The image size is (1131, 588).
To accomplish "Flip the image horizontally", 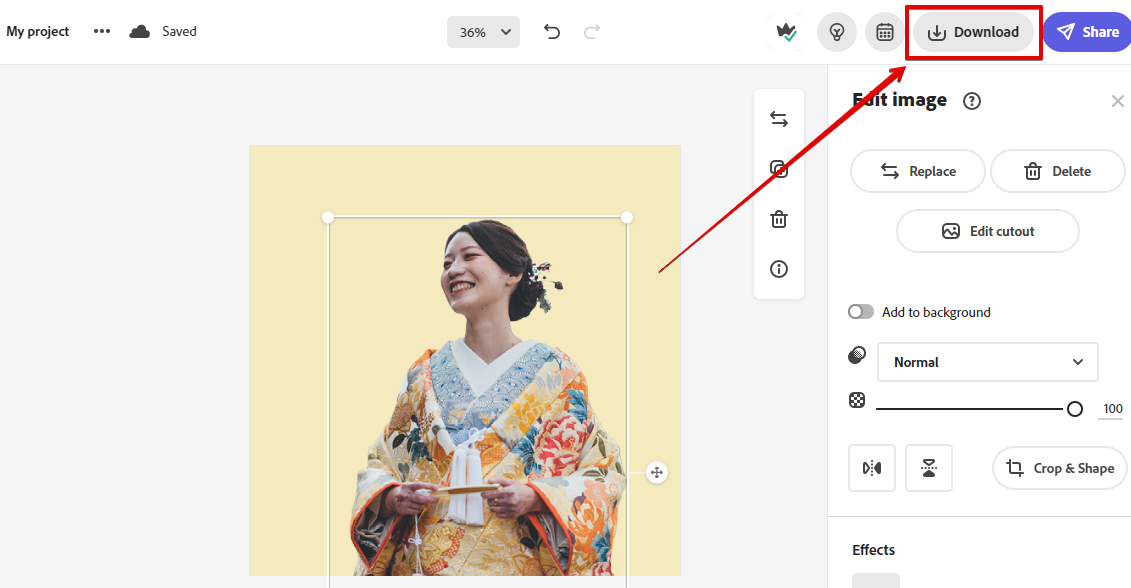I will point(871,468).
